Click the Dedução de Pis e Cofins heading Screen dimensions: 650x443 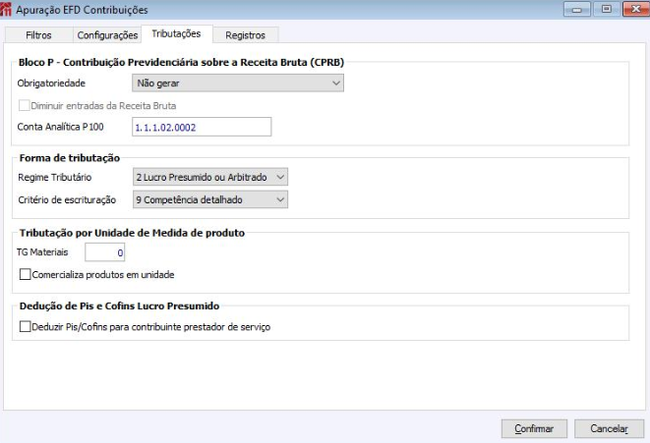[119, 306]
